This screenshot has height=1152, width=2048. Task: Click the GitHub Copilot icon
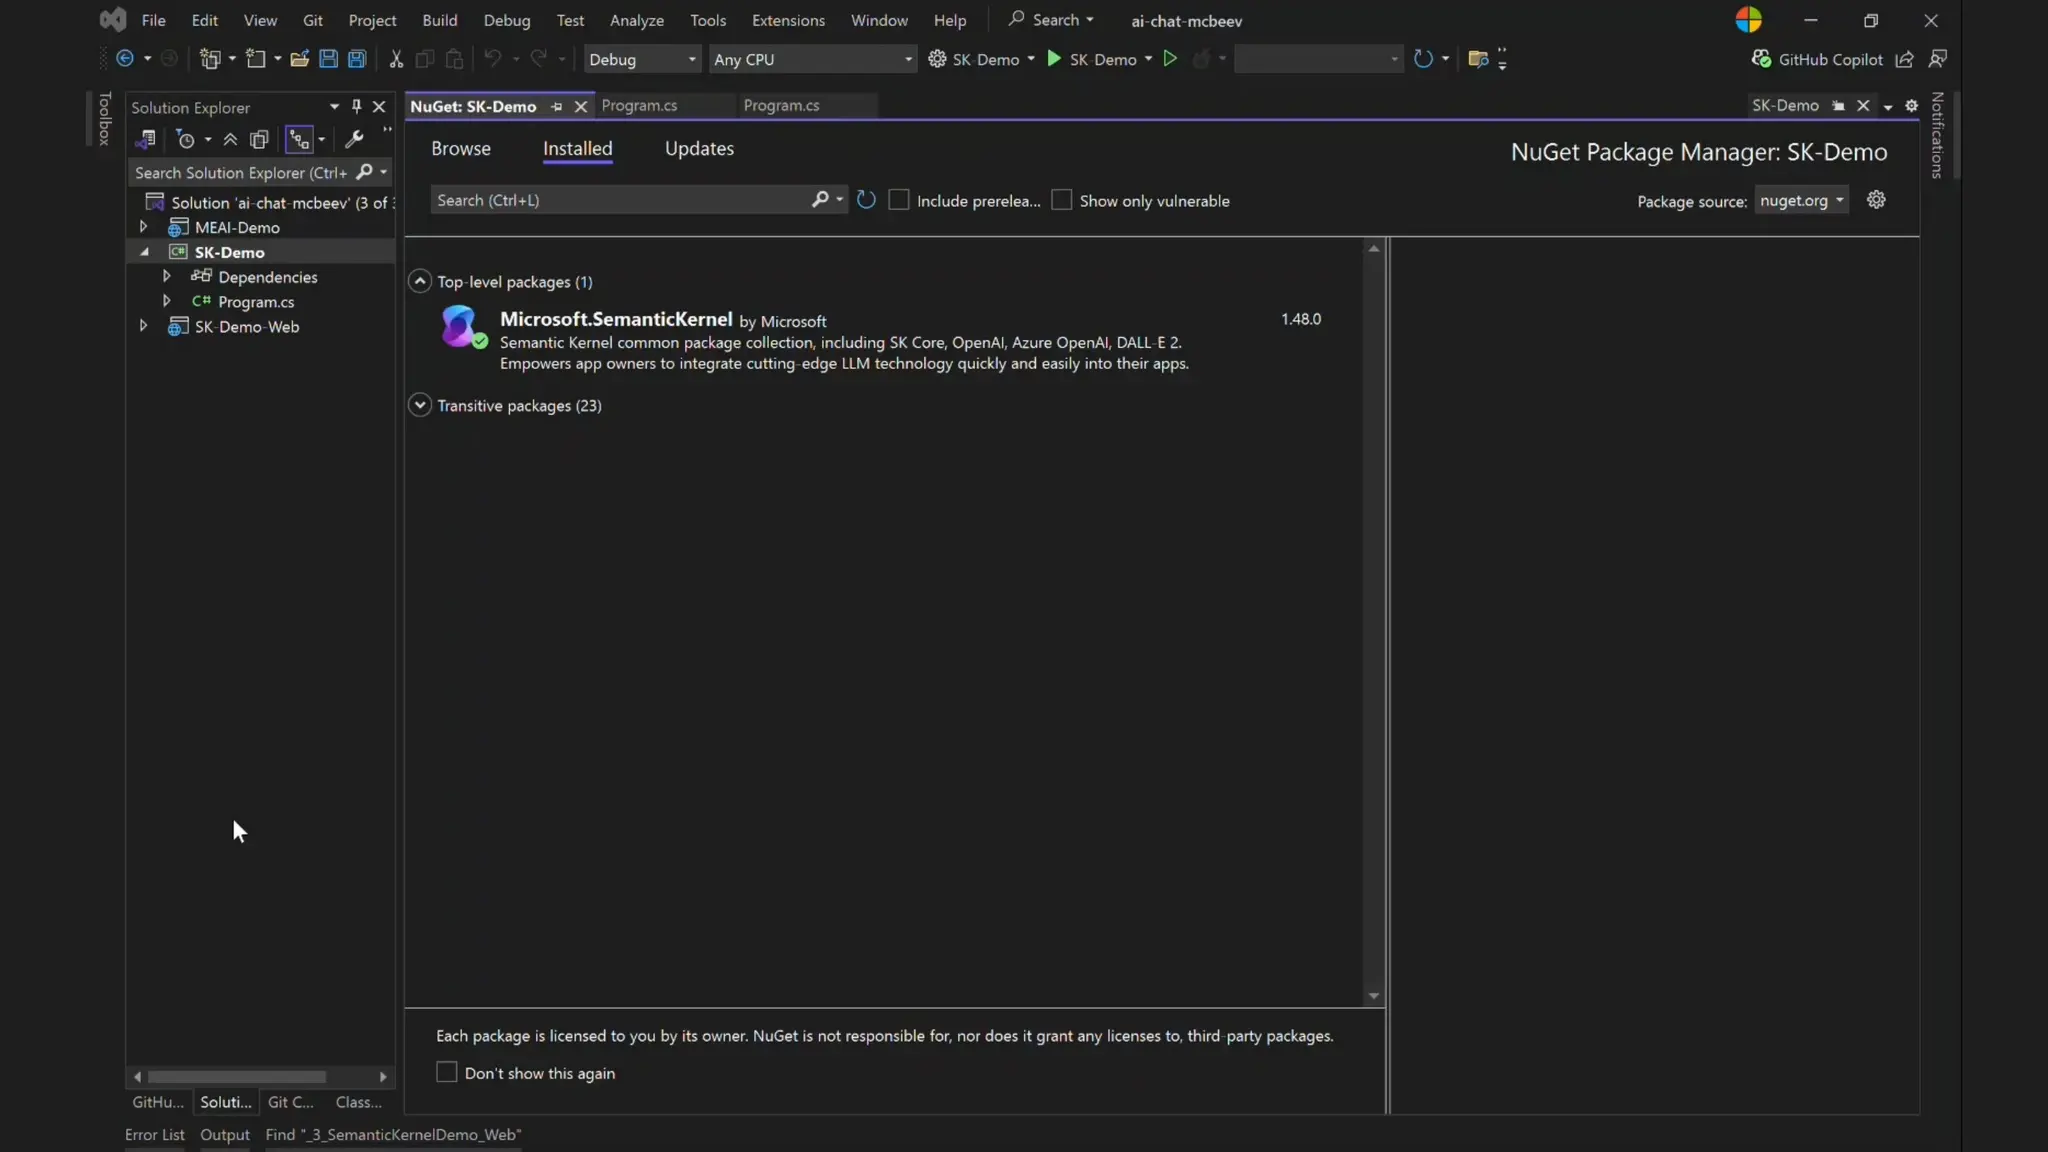click(1762, 59)
